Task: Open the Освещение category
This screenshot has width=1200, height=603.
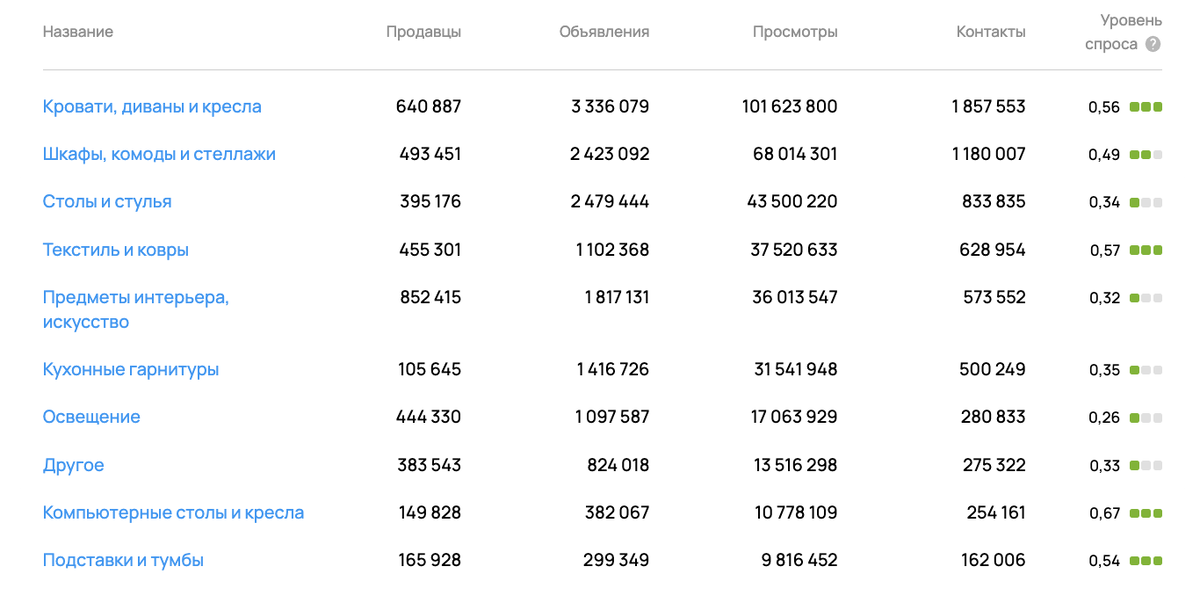Action: click(91, 417)
